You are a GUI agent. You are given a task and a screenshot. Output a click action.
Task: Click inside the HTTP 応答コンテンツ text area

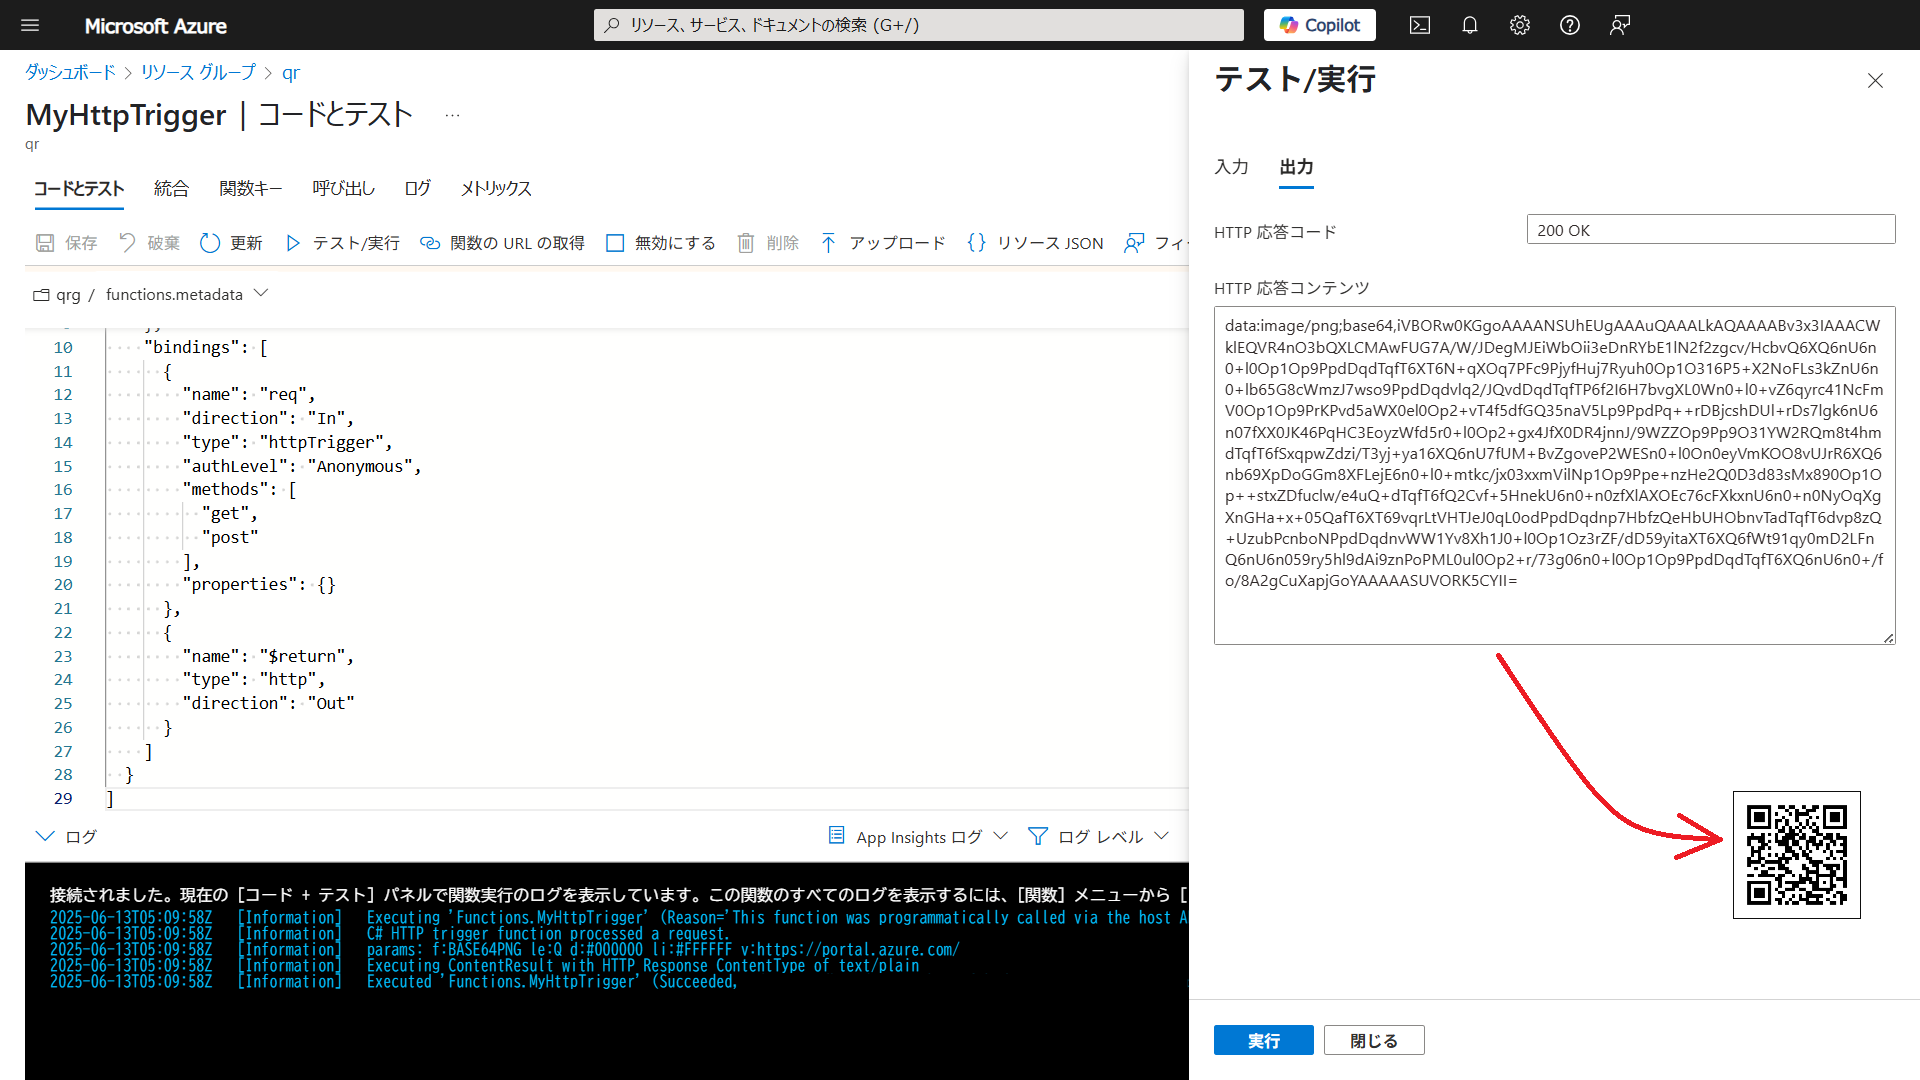pos(1554,475)
